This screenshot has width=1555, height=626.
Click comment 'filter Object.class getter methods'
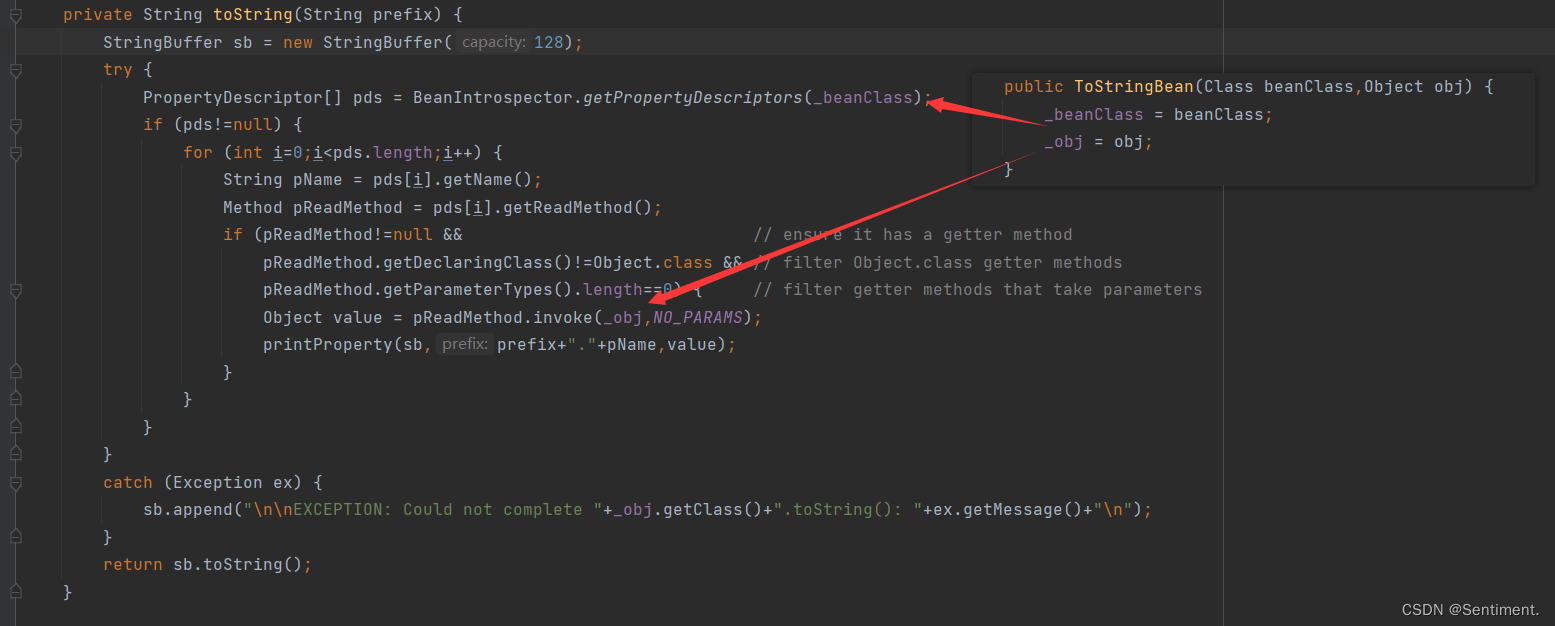tap(938, 262)
